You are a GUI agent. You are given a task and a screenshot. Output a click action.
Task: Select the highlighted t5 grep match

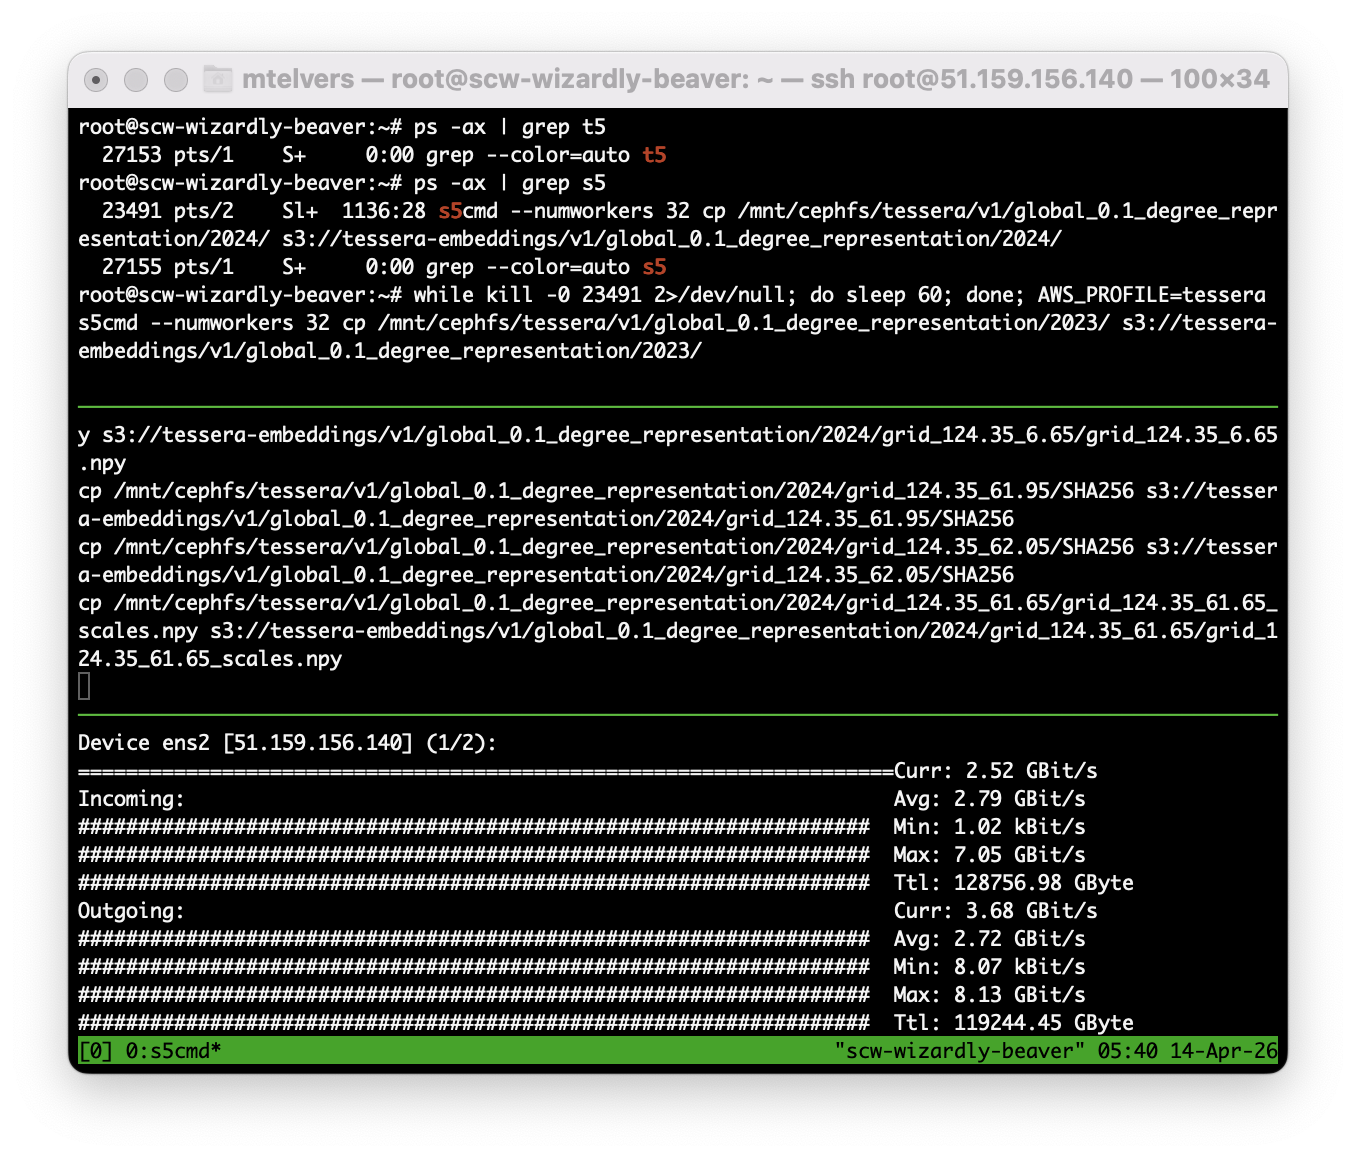(654, 155)
